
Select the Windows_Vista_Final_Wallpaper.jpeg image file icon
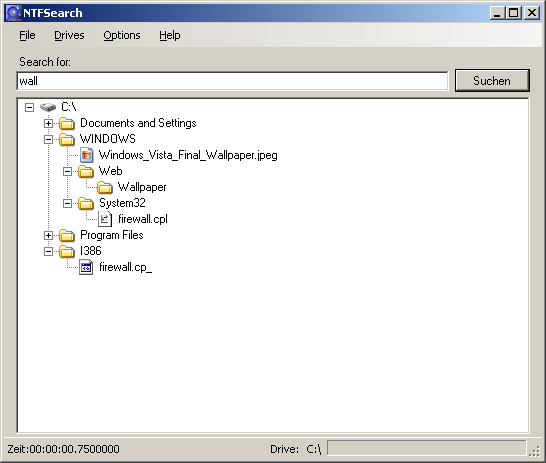click(86, 155)
